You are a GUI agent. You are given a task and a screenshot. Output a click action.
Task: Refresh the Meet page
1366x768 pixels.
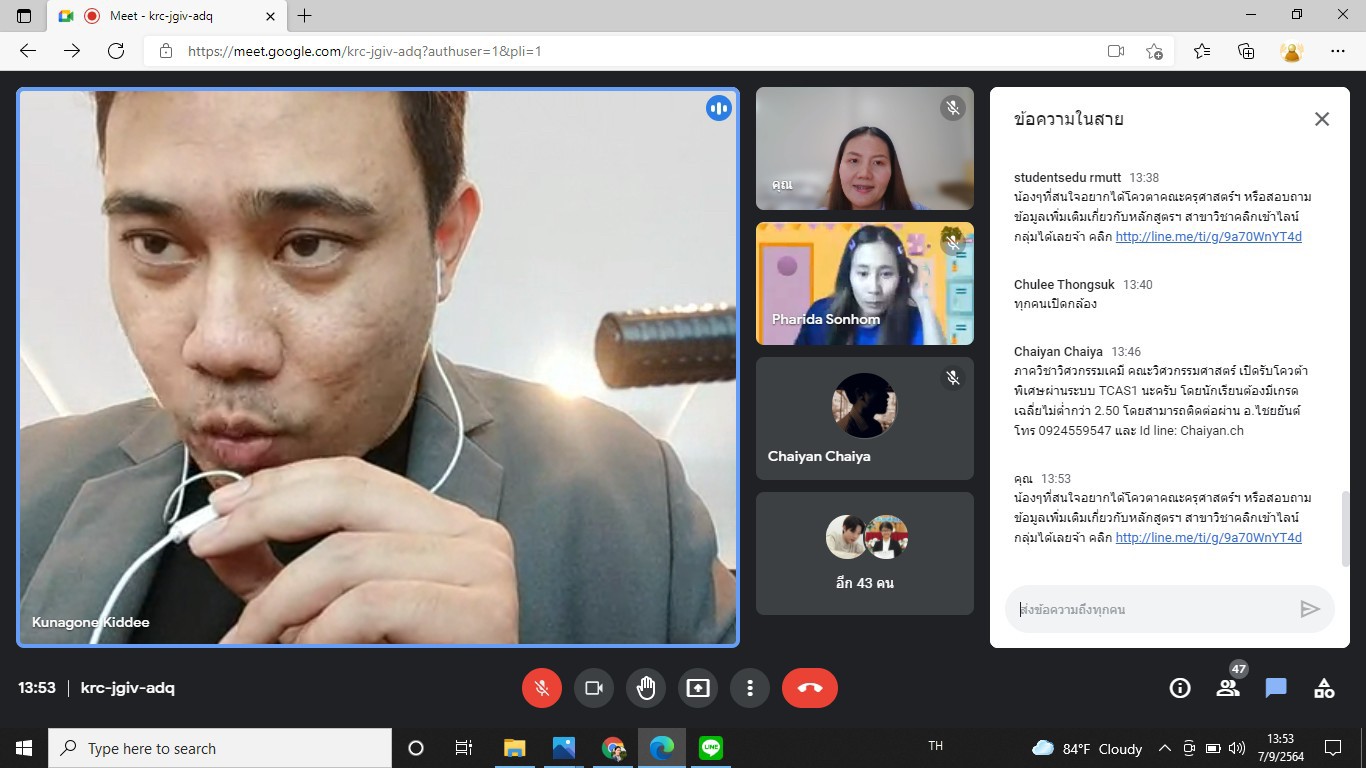[x=116, y=51]
